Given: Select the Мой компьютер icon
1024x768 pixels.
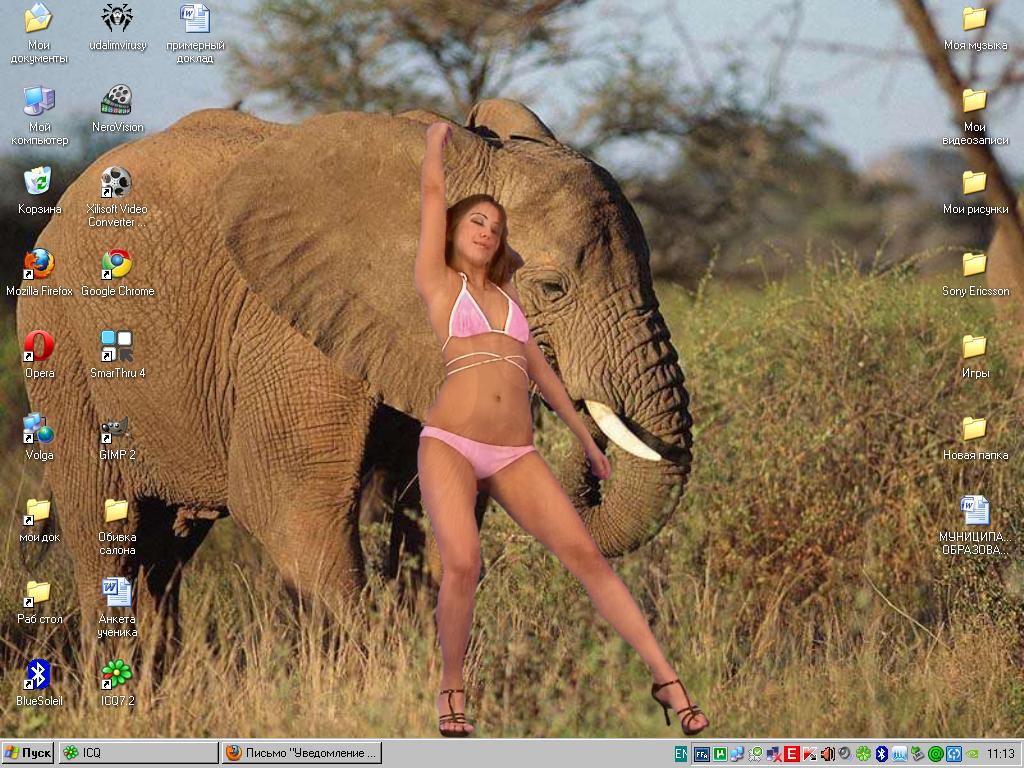Looking at the screenshot, I should click(39, 101).
